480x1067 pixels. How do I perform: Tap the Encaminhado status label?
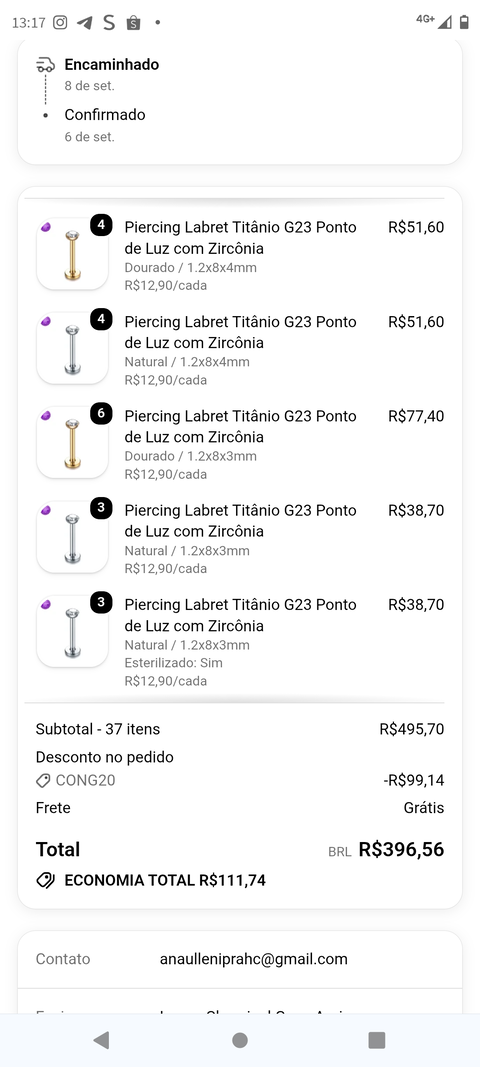point(112,65)
